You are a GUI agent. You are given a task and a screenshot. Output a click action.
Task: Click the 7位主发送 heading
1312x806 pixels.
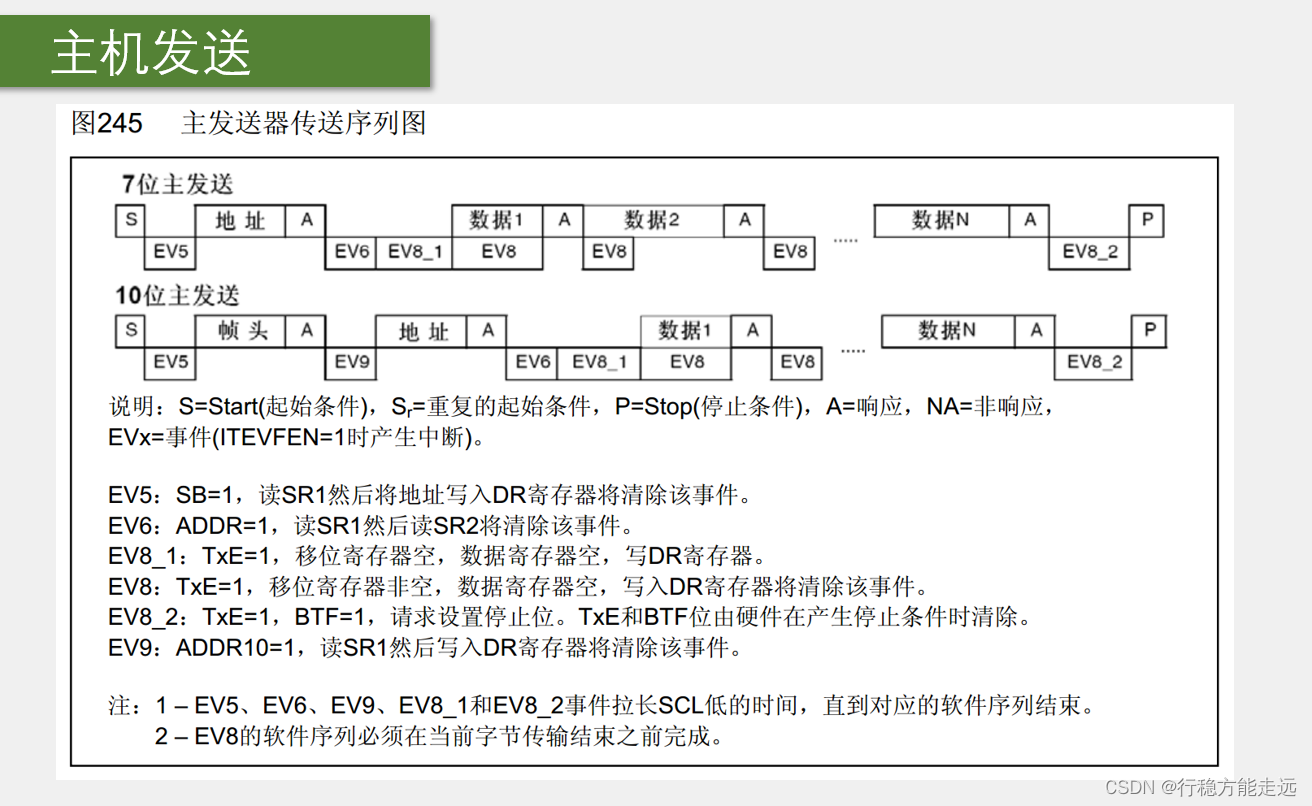coord(177,184)
